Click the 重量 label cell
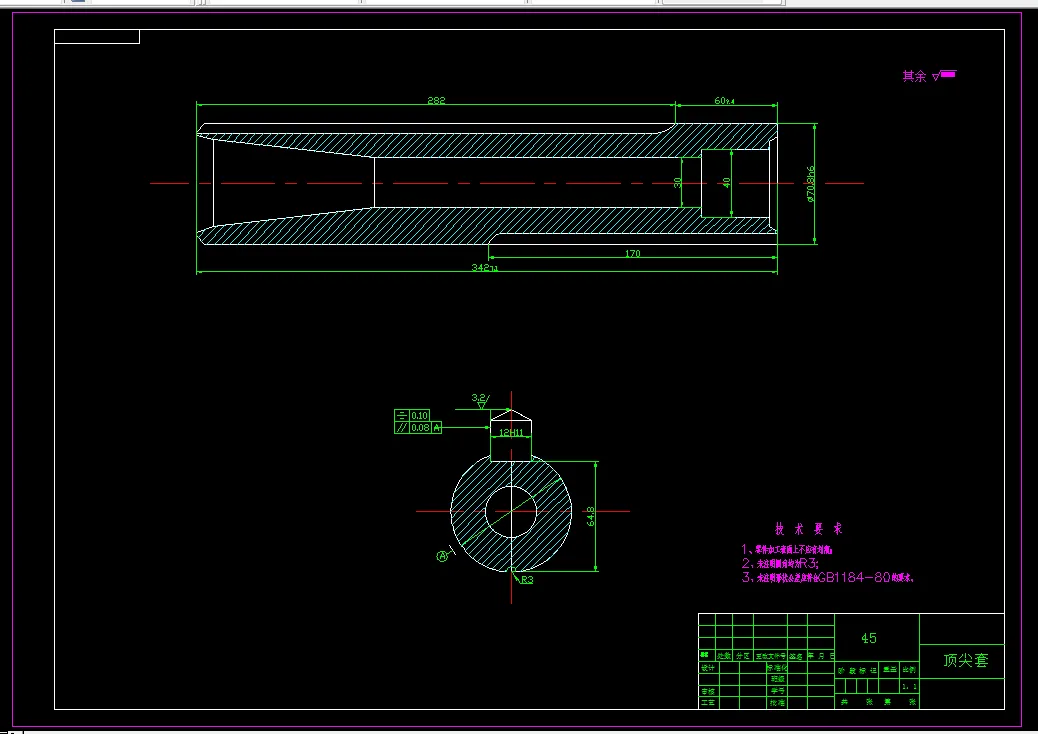Image resolution: width=1038 pixels, height=734 pixels. (889, 670)
